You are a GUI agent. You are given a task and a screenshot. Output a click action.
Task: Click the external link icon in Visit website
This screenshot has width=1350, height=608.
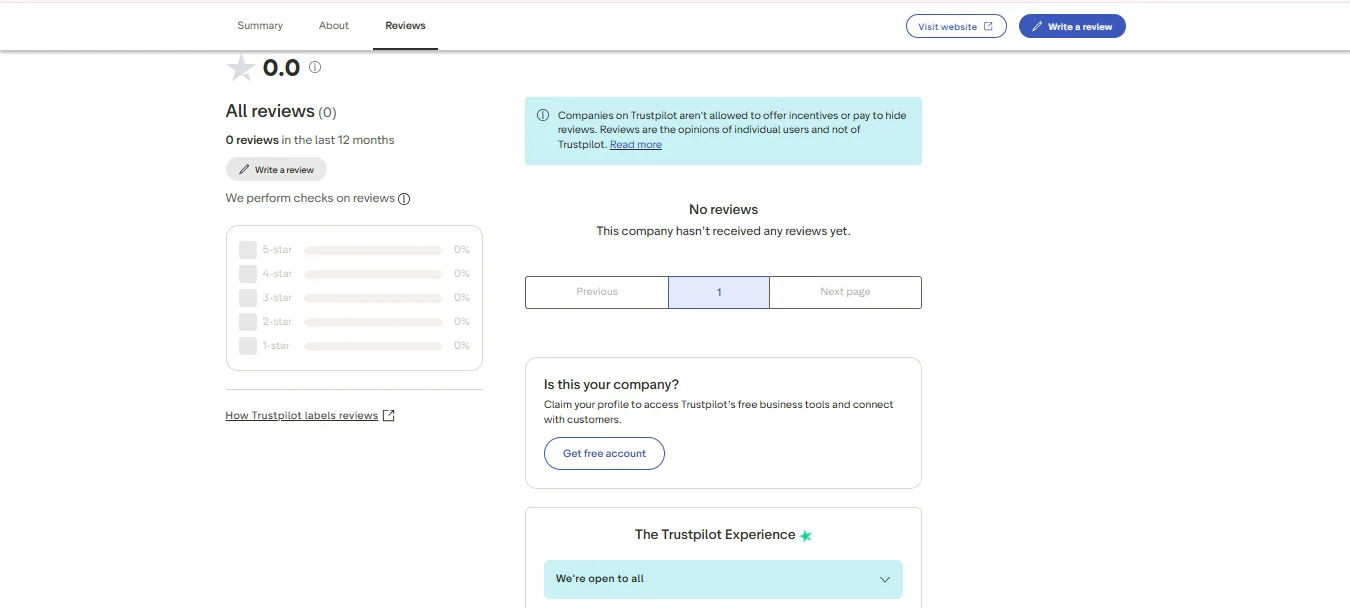click(x=989, y=26)
